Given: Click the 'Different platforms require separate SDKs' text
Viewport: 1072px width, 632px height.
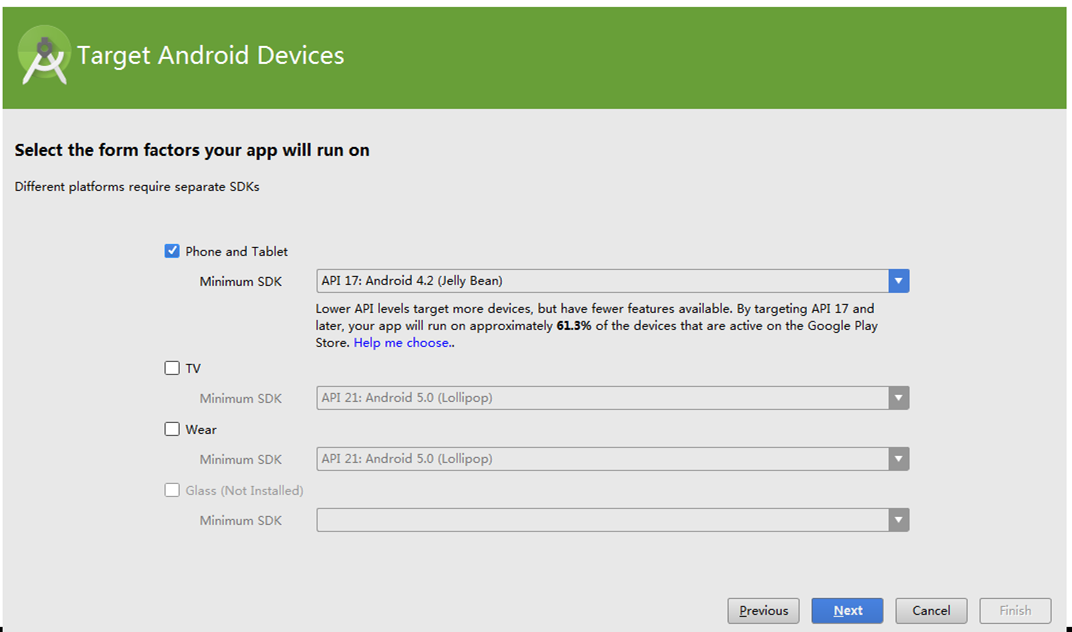Looking at the screenshot, I should [137, 187].
